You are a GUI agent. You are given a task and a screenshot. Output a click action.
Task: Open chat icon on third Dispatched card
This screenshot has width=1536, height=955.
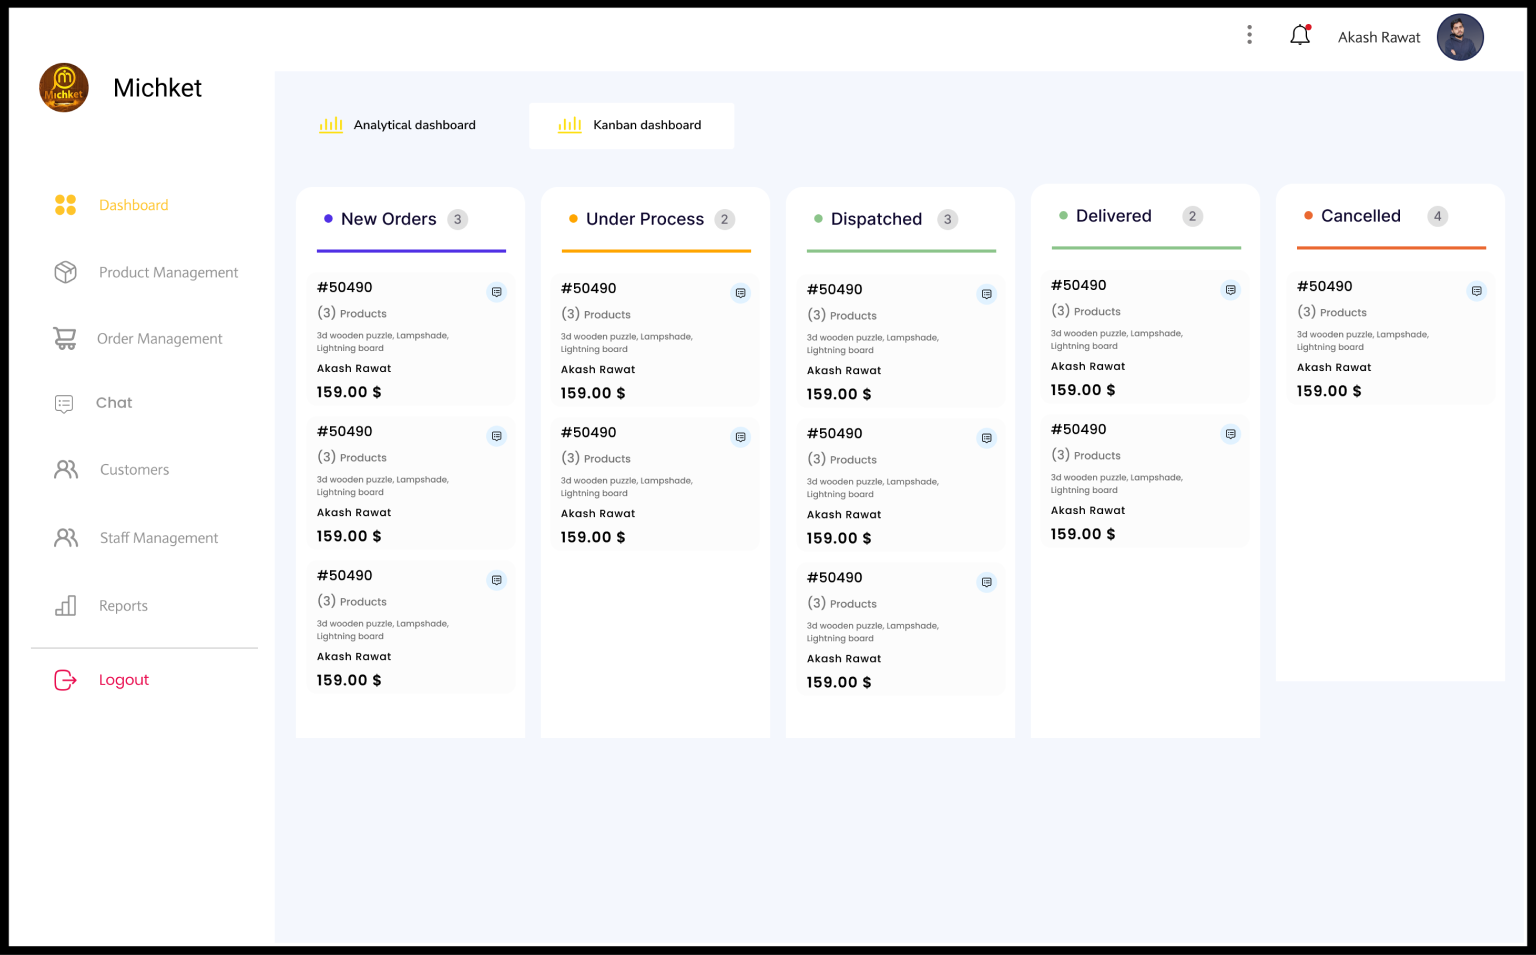click(986, 582)
